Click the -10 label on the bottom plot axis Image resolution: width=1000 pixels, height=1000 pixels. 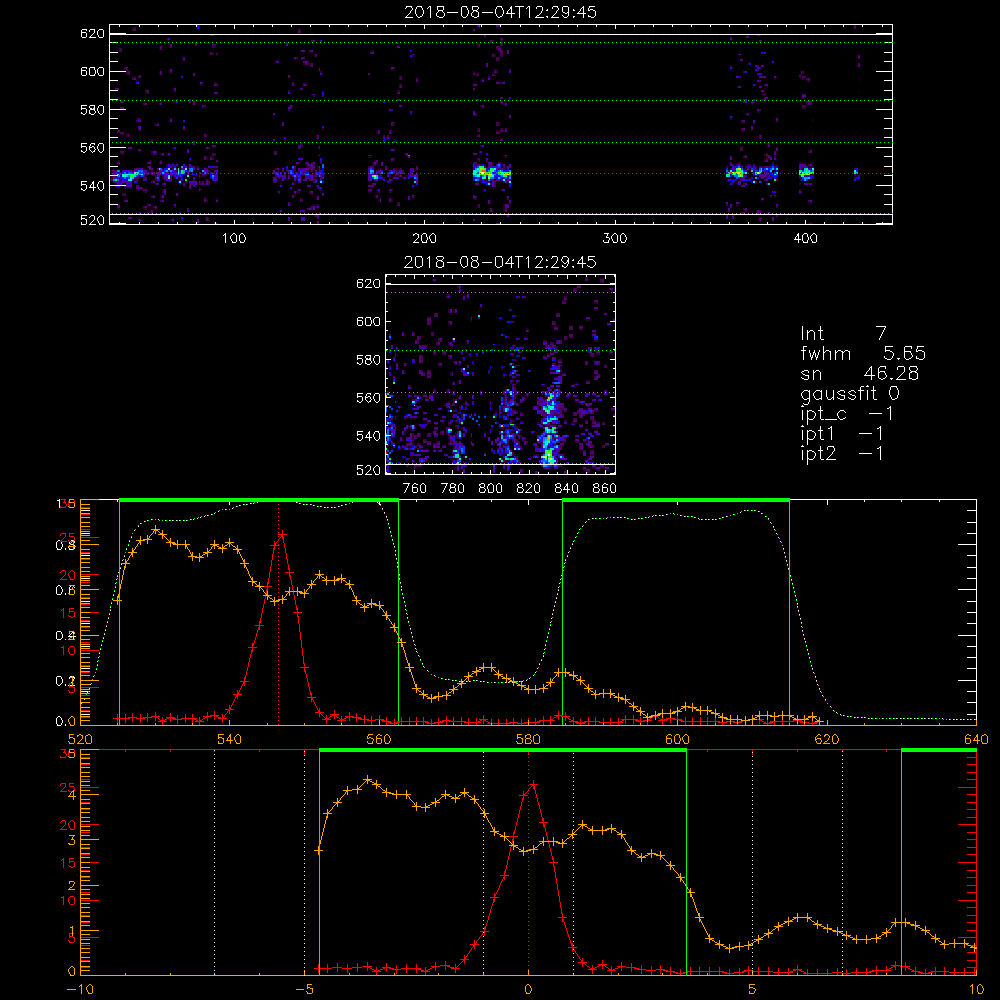tap(80, 989)
